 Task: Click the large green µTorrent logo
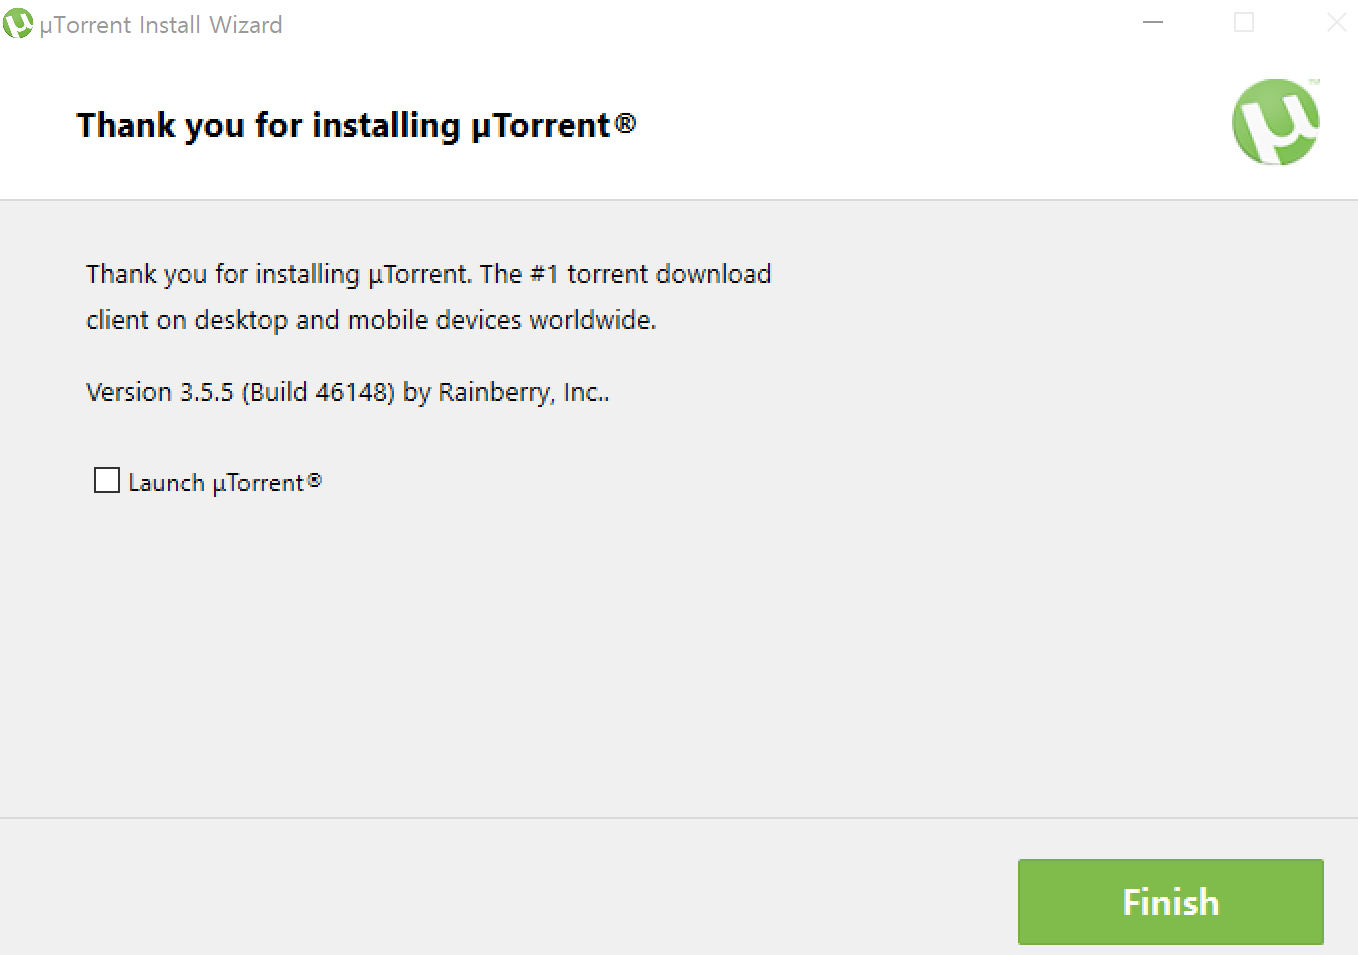coord(1276,122)
